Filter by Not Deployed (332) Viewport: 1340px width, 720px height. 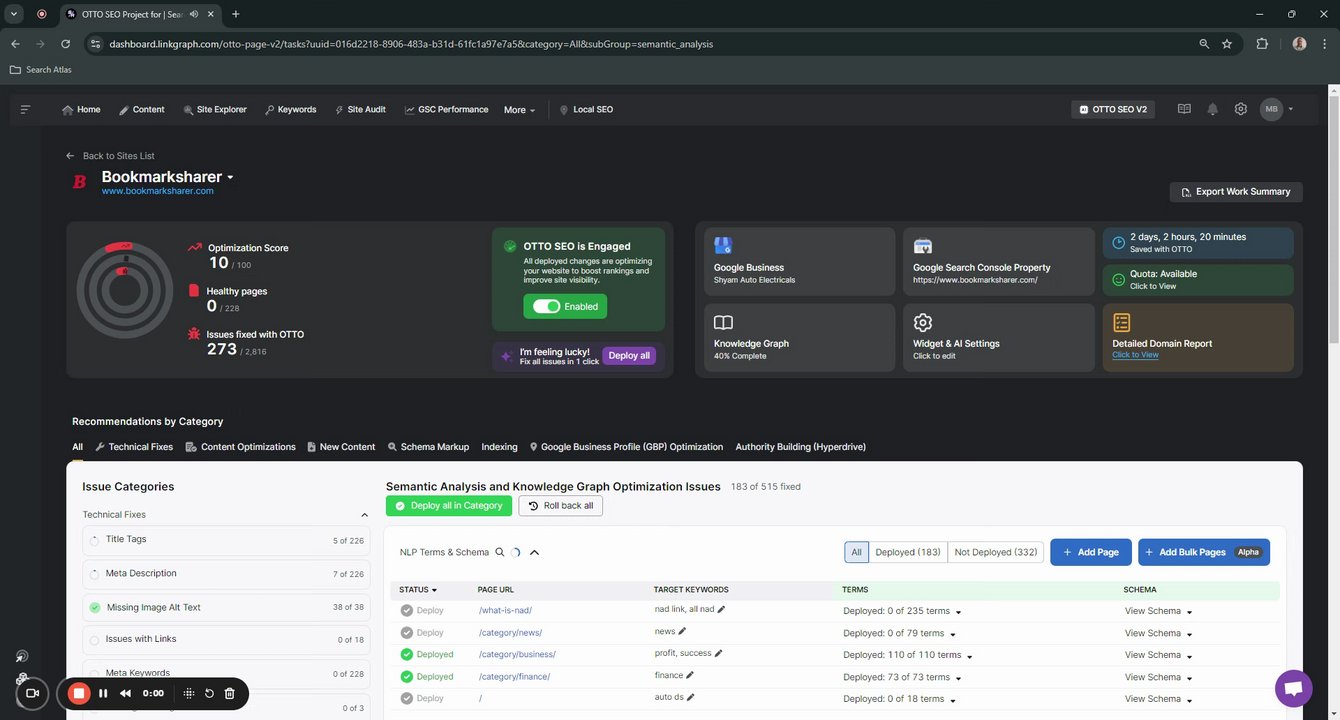996,552
